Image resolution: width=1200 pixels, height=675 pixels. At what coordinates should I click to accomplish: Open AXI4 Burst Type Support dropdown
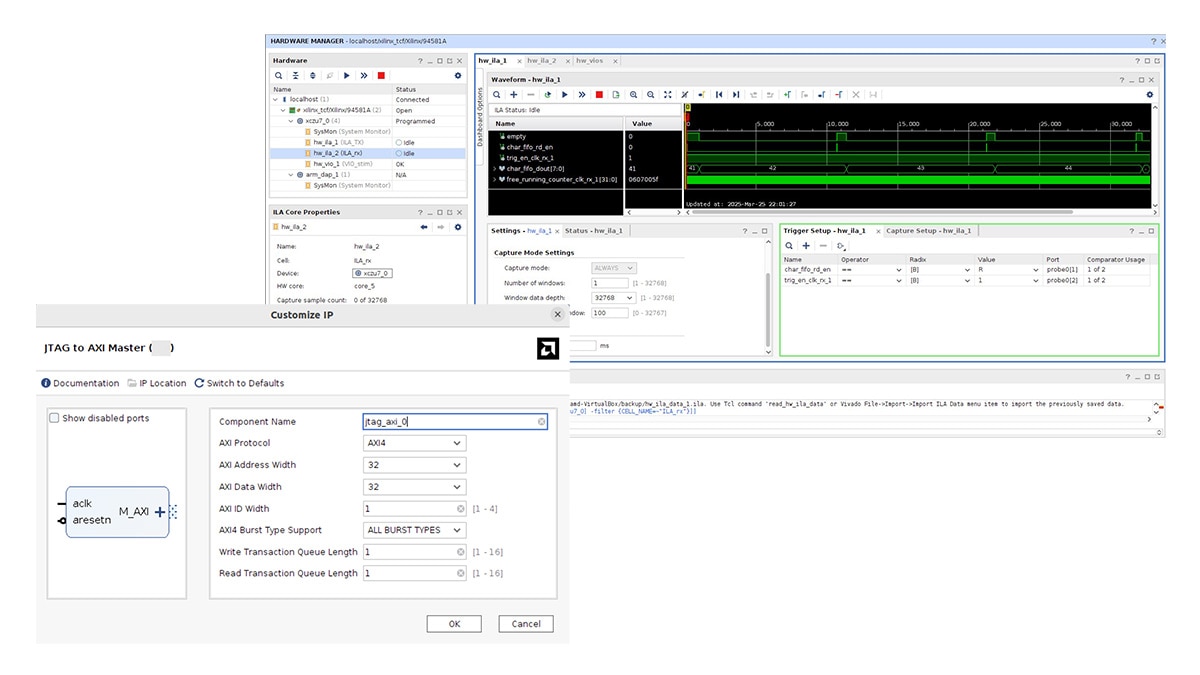coord(414,530)
